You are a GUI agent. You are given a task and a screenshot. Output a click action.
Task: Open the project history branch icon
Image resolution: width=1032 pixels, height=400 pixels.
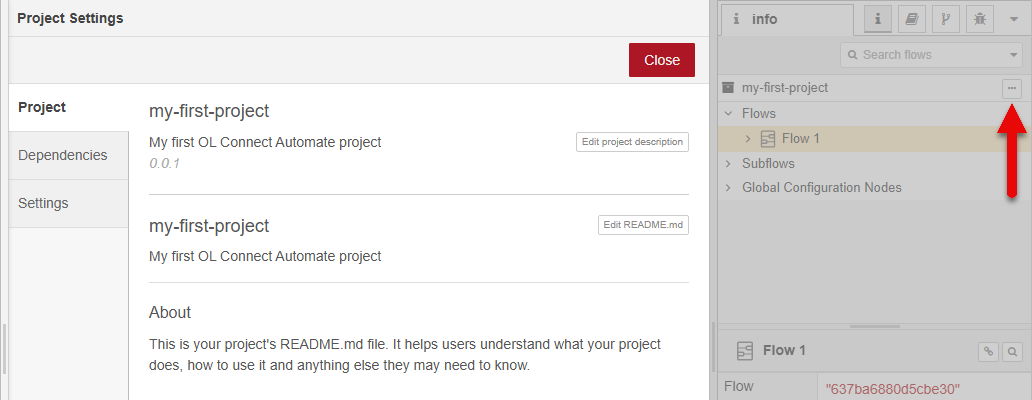(944, 18)
